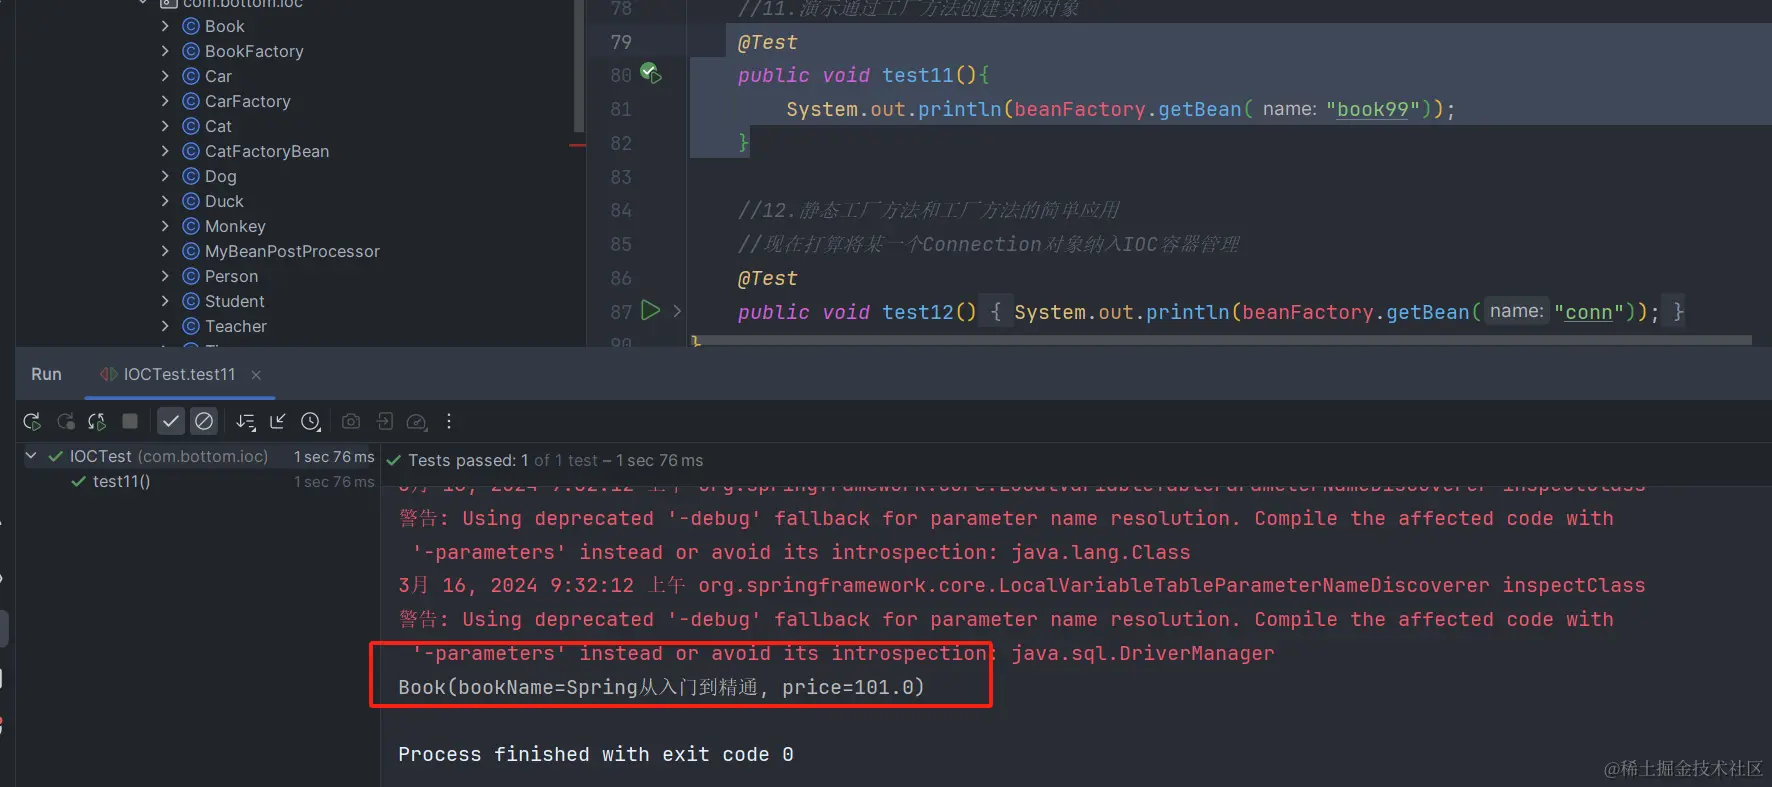
Task: Click run gutter arrow at line 87
Action: [650, 310]
